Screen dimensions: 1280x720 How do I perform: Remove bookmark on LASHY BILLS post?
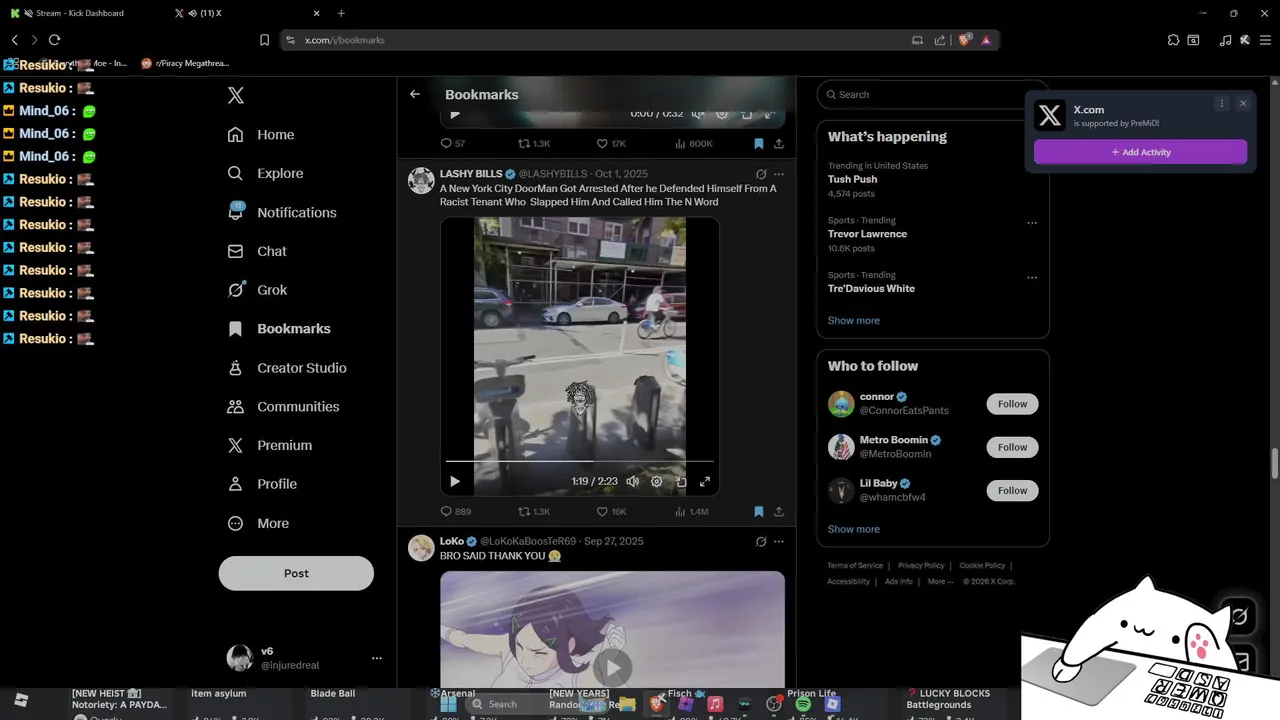759,511
